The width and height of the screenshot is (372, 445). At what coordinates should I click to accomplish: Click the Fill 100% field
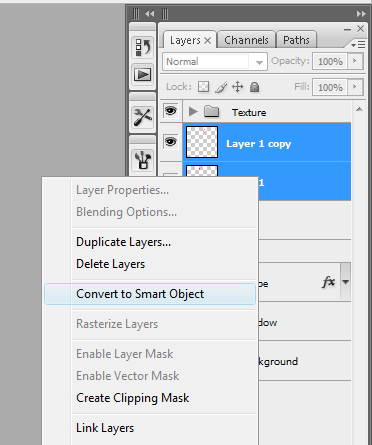330,87
